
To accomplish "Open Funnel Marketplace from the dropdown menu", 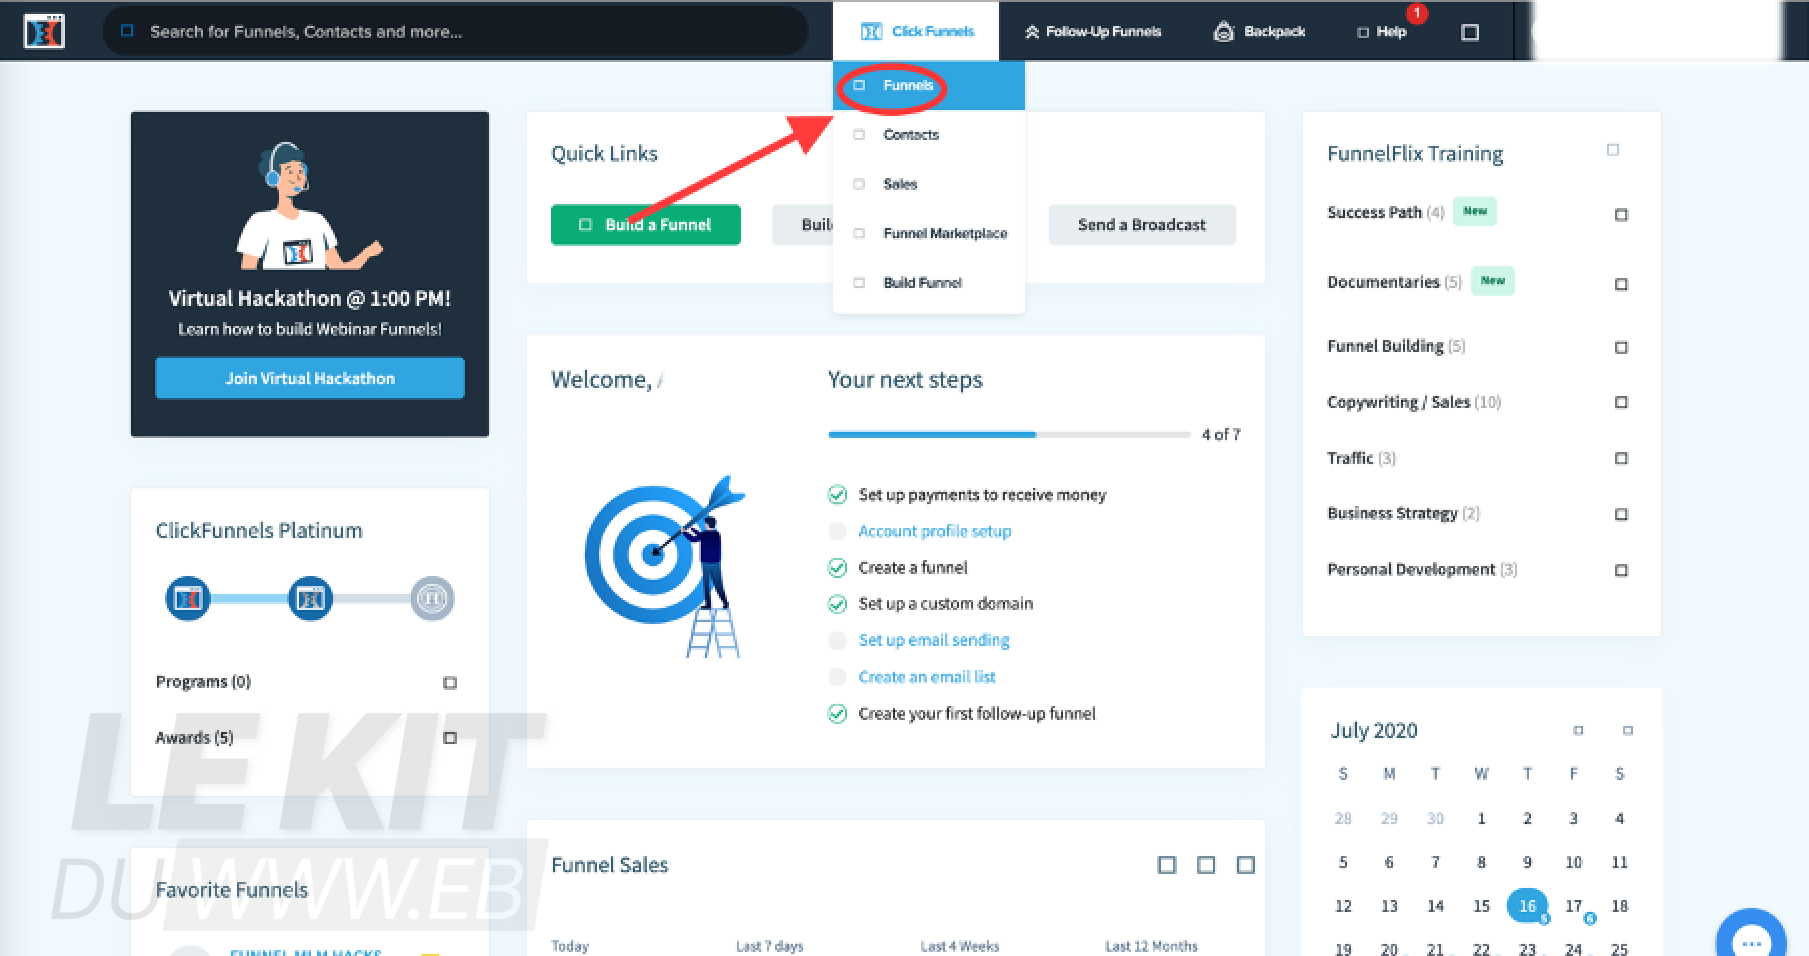I will [x=943, y=233].
